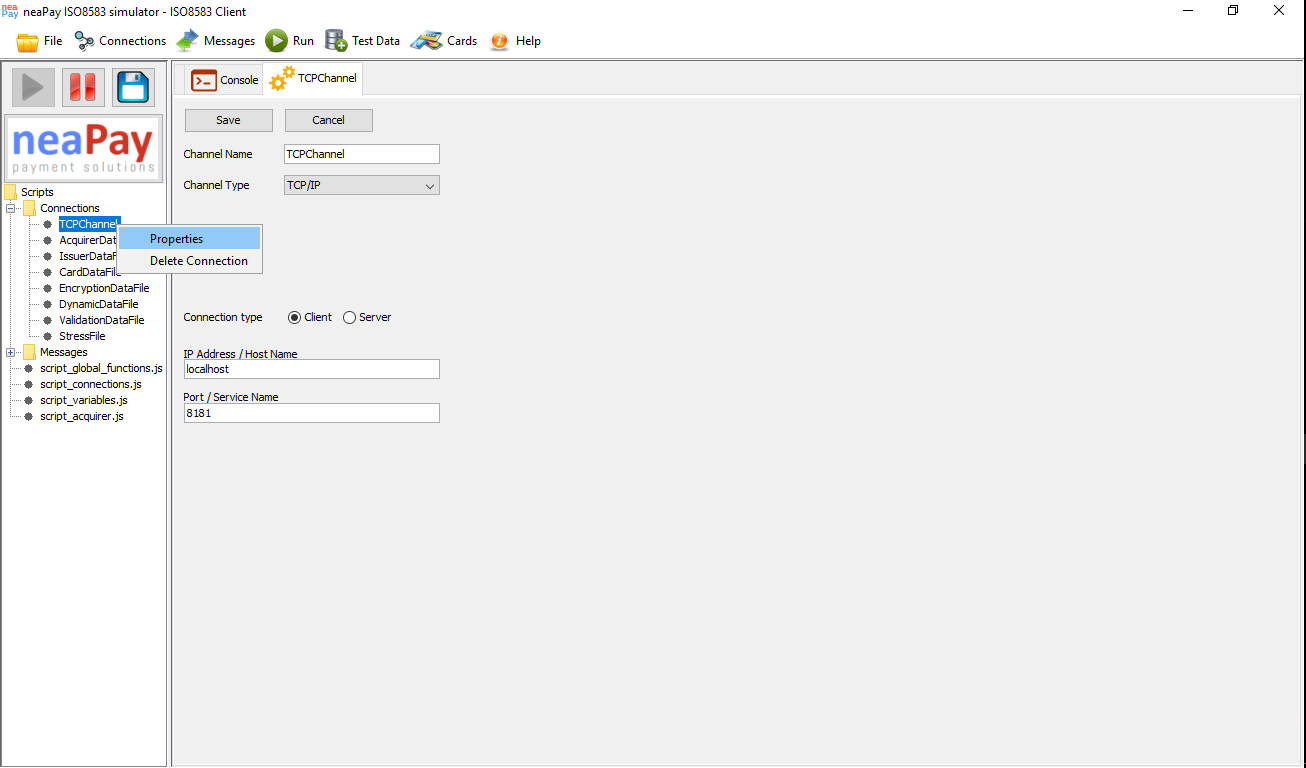This screenshot has width=1306, height=768.
Task: Click the Connections folder icon in the tree
Action: [x=29, y=208]
